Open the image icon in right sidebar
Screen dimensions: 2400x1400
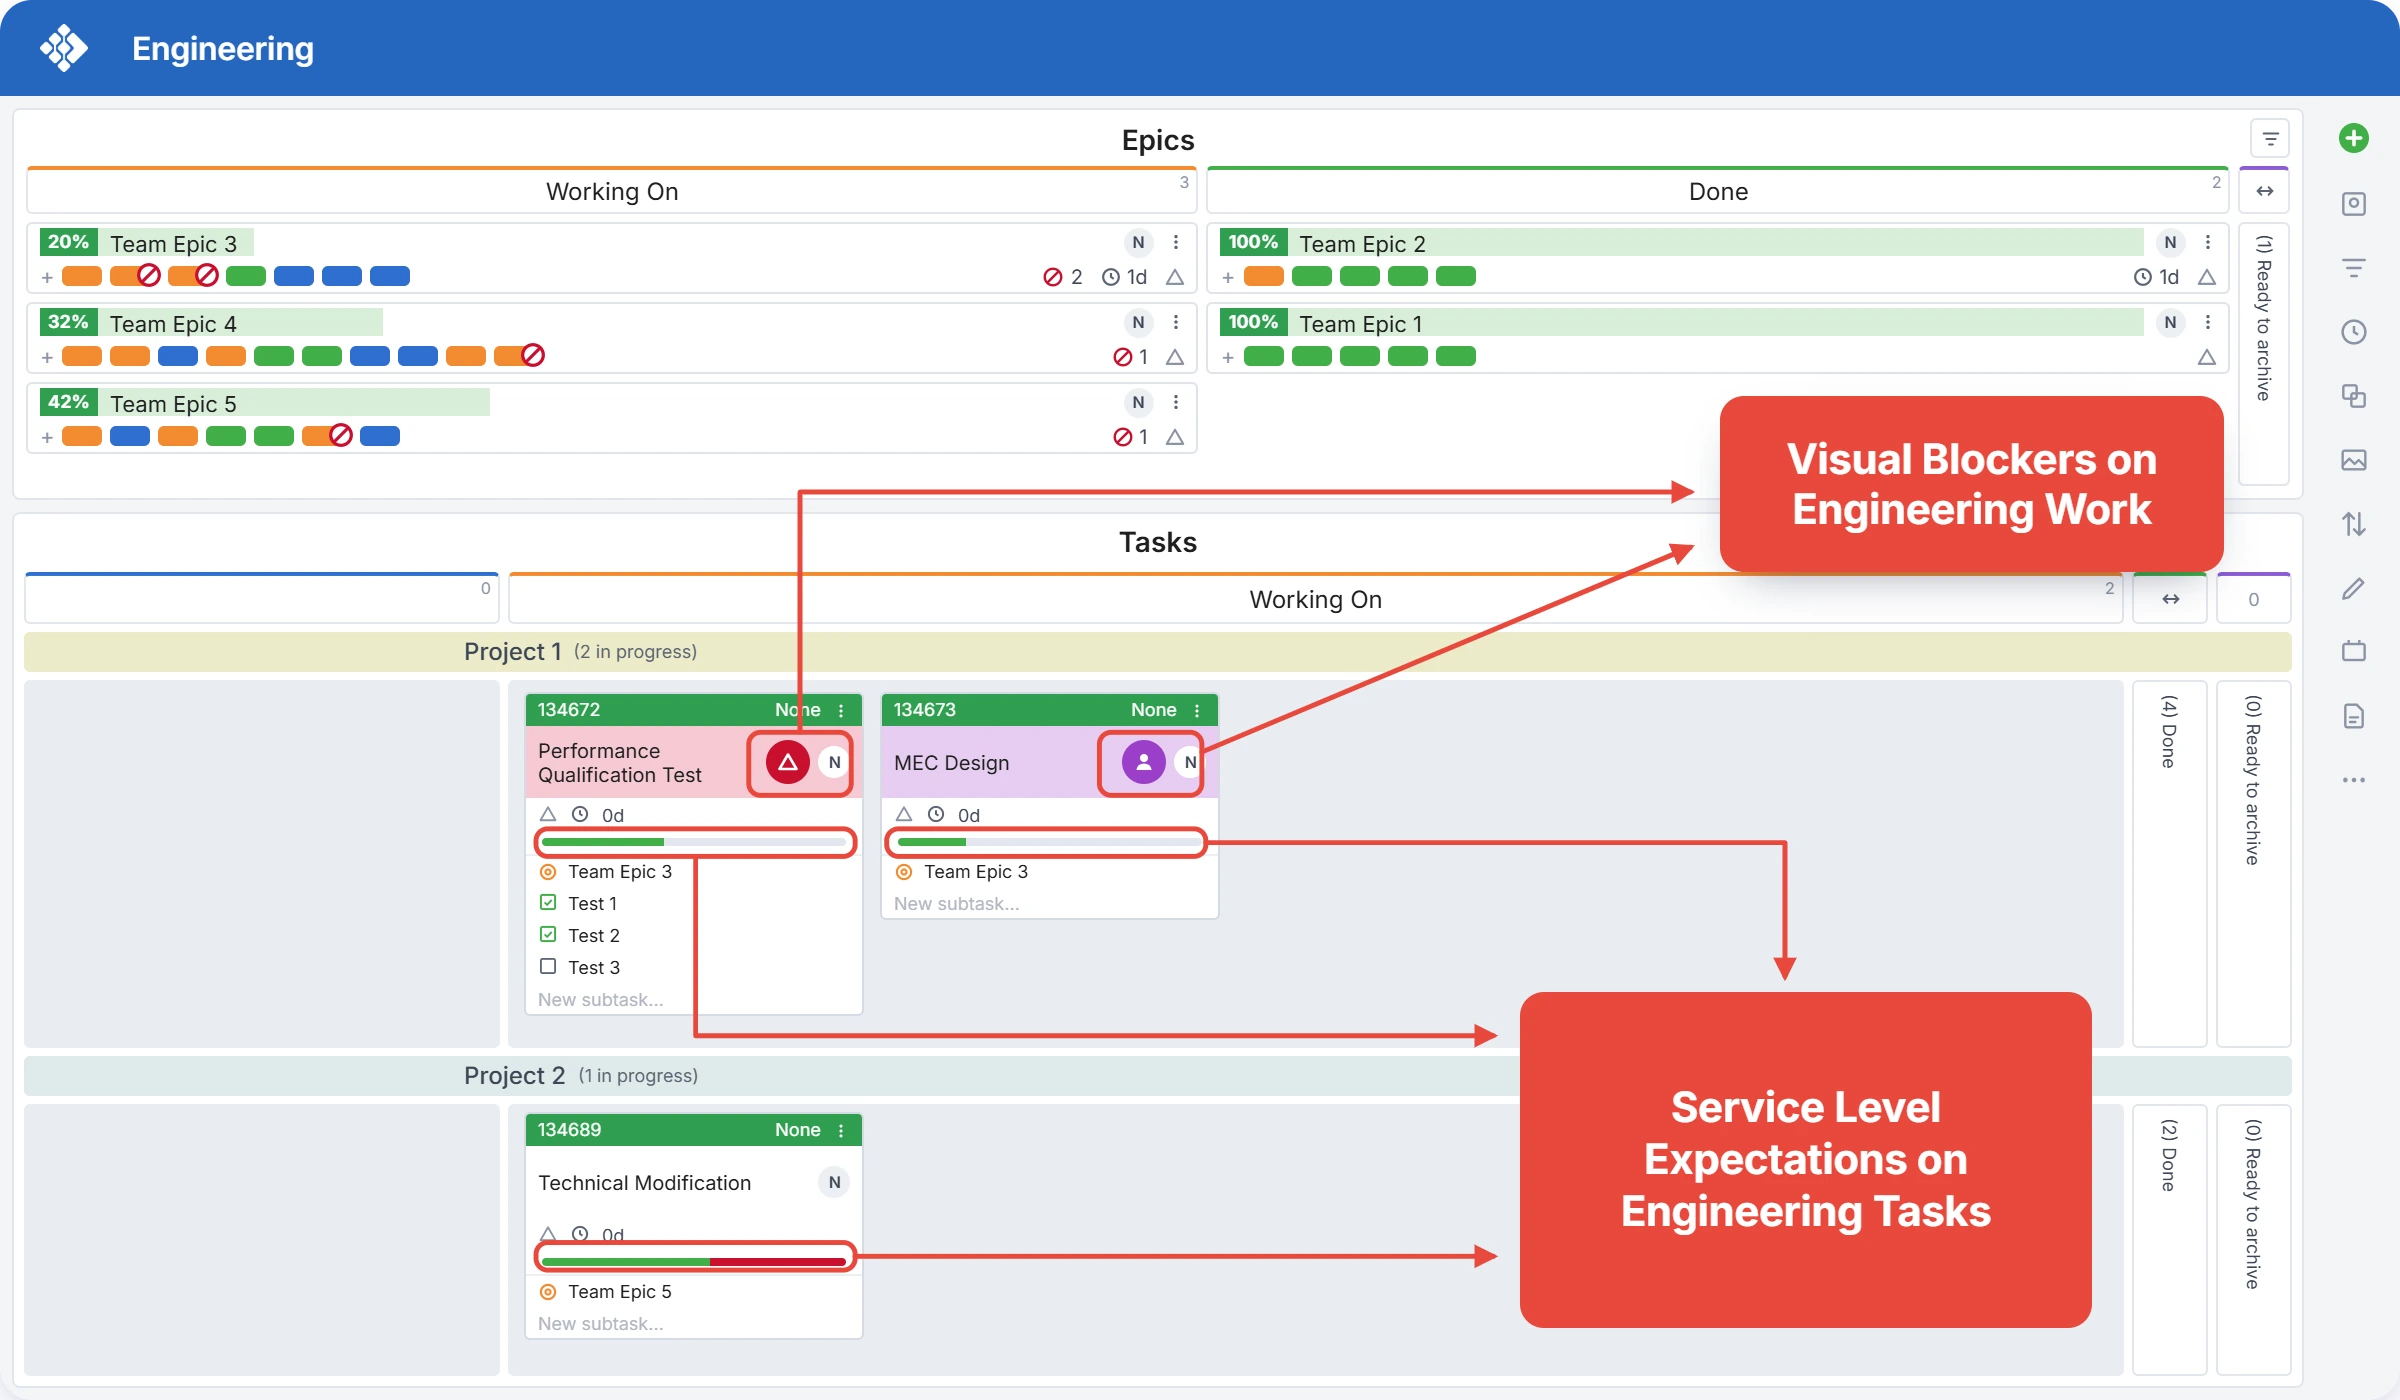2354,460
